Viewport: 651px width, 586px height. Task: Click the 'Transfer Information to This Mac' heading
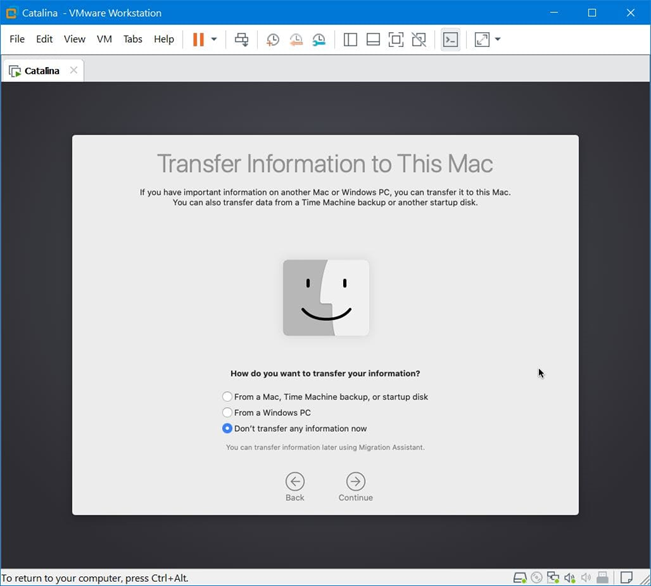(325, 164)
